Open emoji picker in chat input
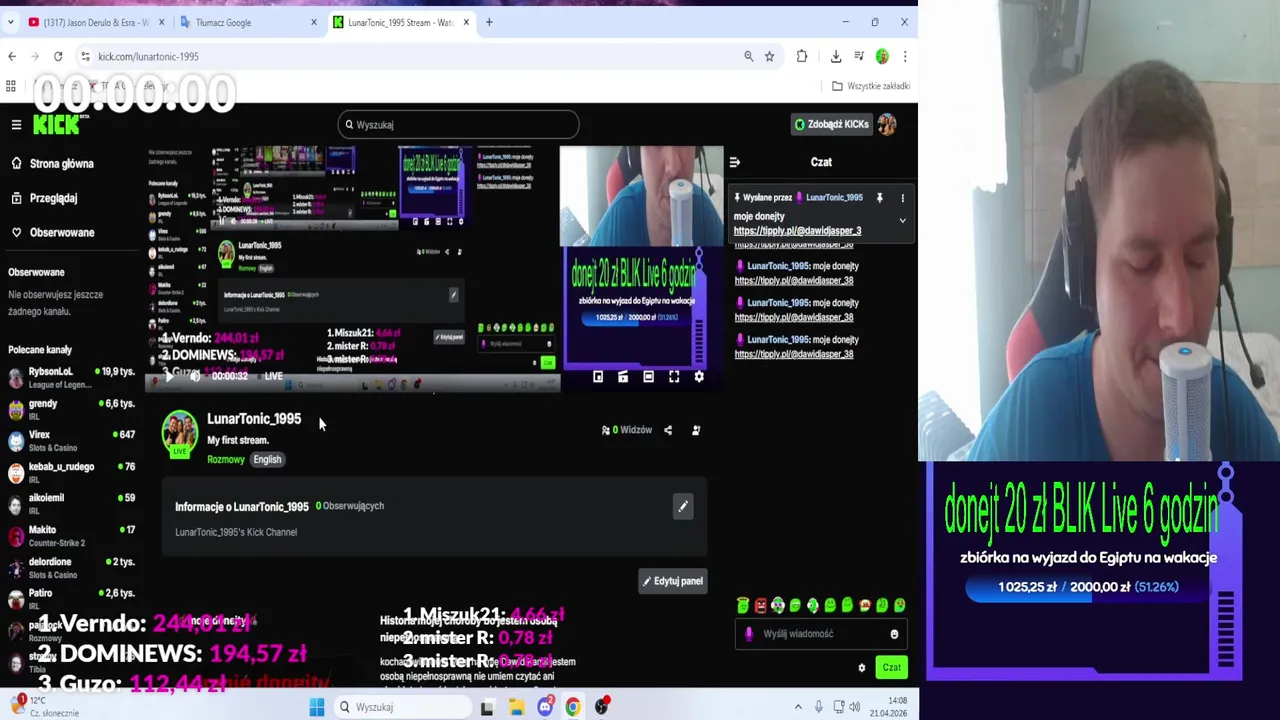This screenshot has width=1280, height=720. [894, 634]
